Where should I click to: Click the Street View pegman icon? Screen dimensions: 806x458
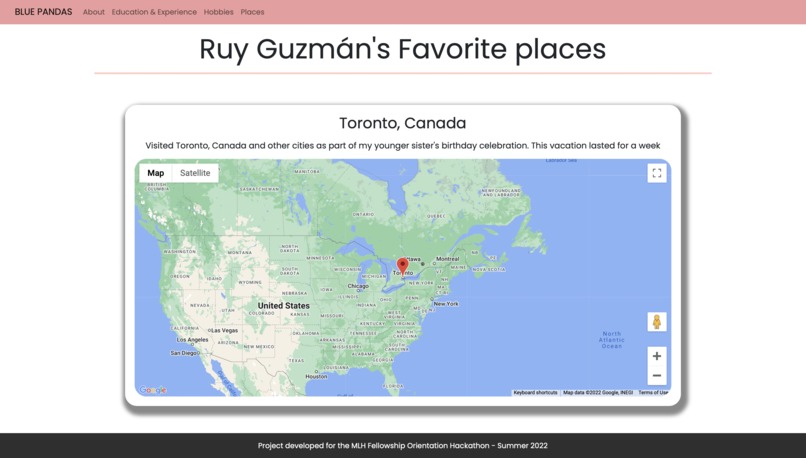click(657, 322)
